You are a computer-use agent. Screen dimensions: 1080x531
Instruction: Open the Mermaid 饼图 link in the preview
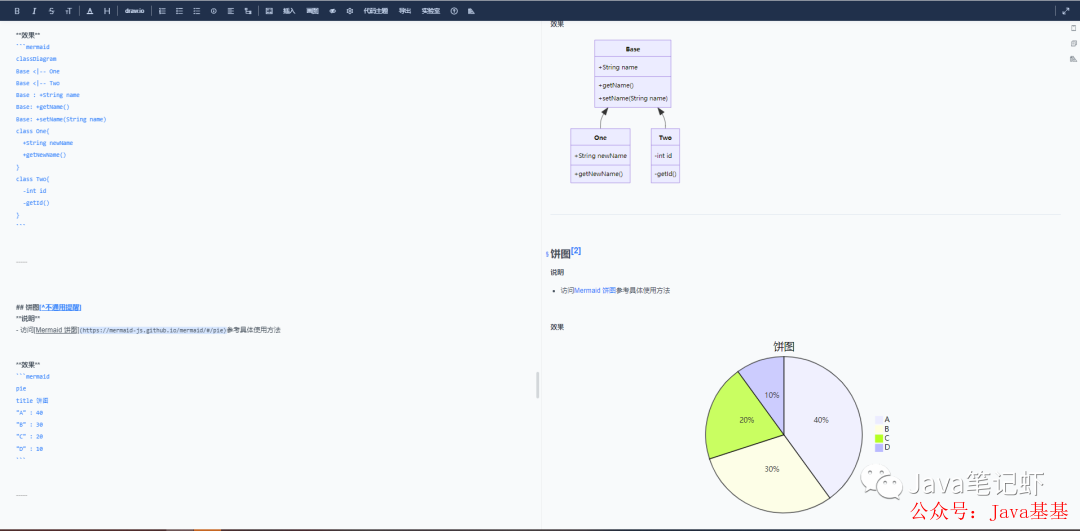(595, 291)
